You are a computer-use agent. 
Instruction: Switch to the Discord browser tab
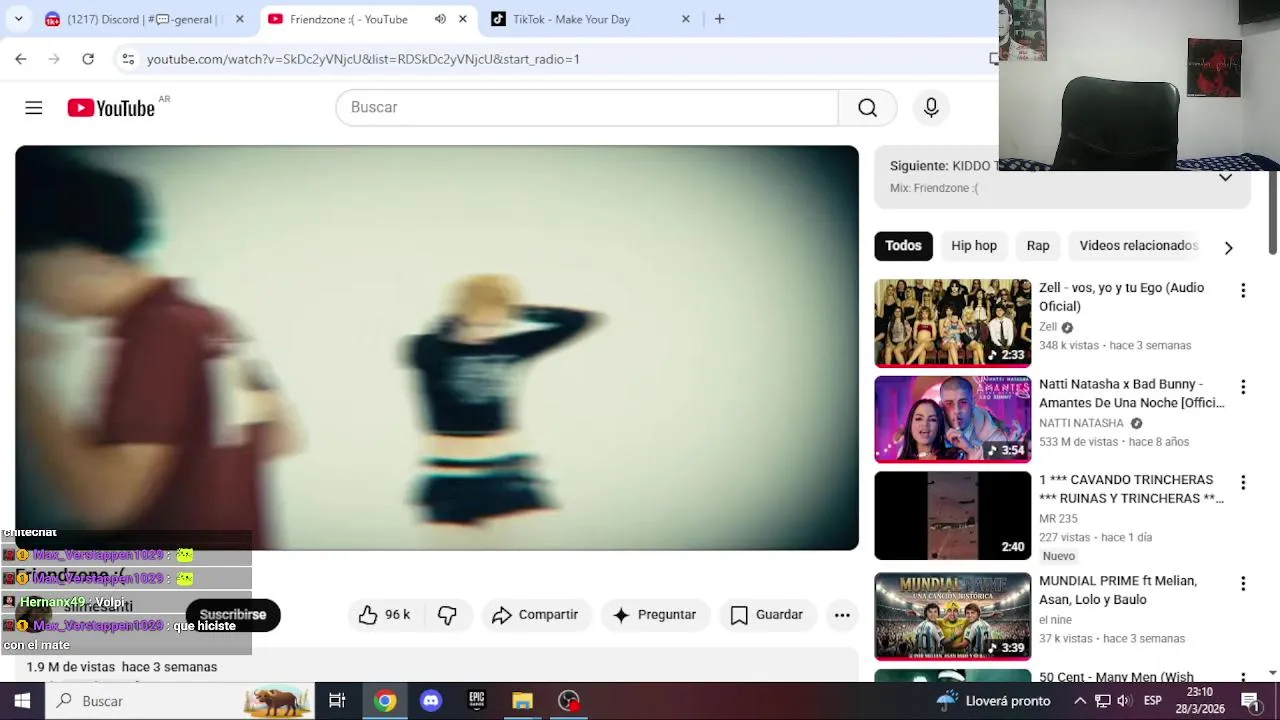[146, 19]
